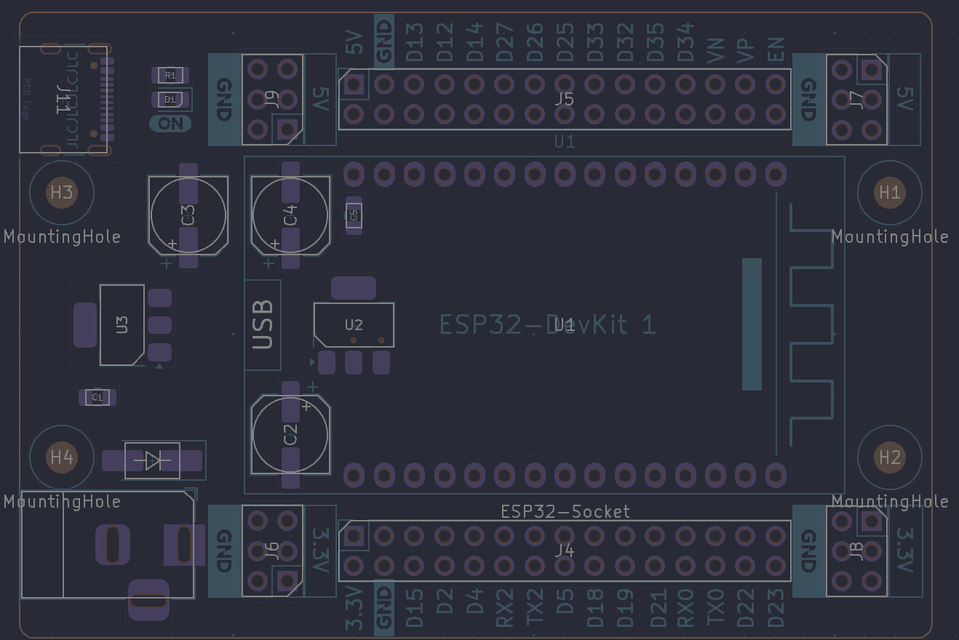The image size is (959, 640).
Task: Click the J9 power header
Action: (273, 99)
